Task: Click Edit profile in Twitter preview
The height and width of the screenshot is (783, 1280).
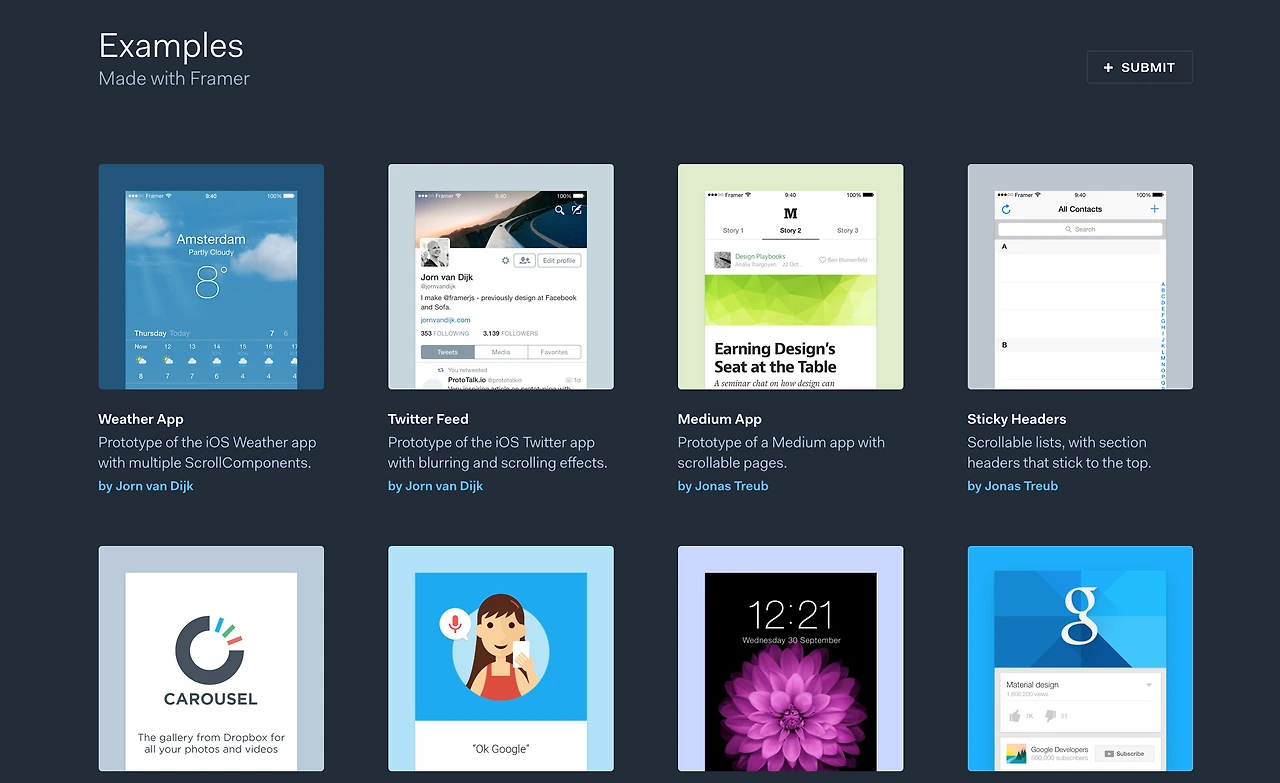Action: coord(559,260)
